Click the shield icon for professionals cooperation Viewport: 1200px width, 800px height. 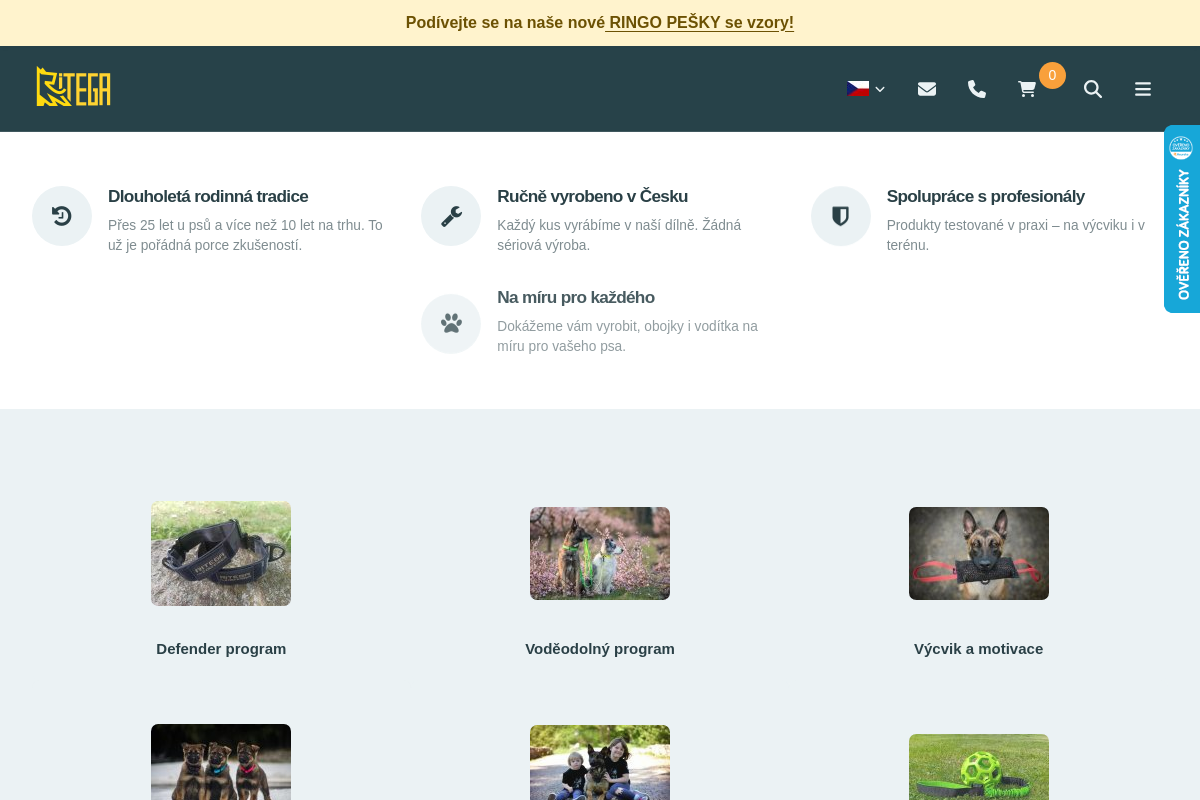coord(841,216)
